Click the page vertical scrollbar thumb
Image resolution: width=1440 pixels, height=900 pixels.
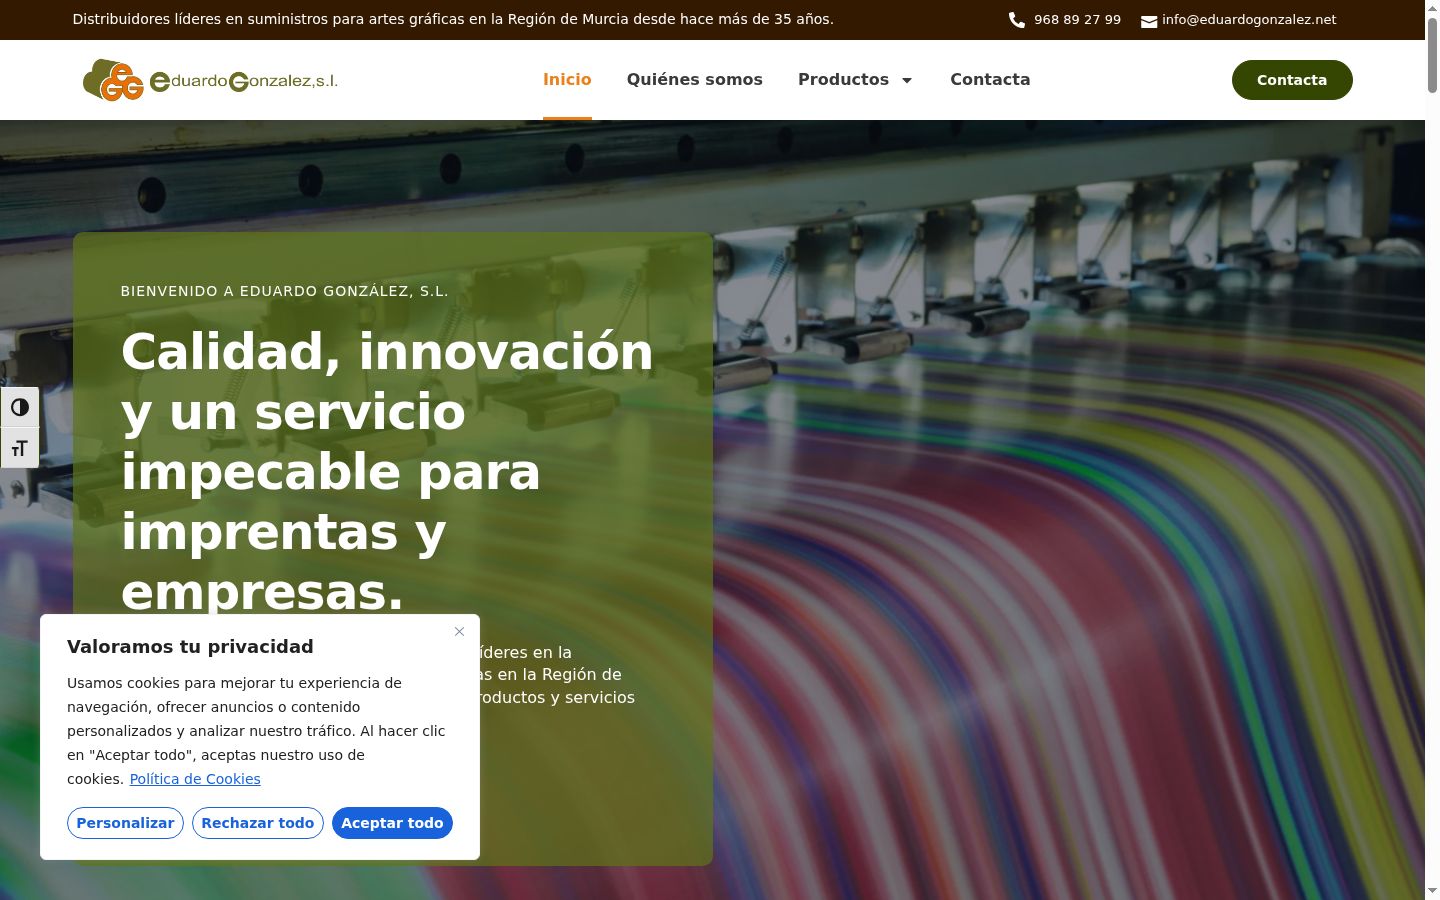tap(1432, 56)
